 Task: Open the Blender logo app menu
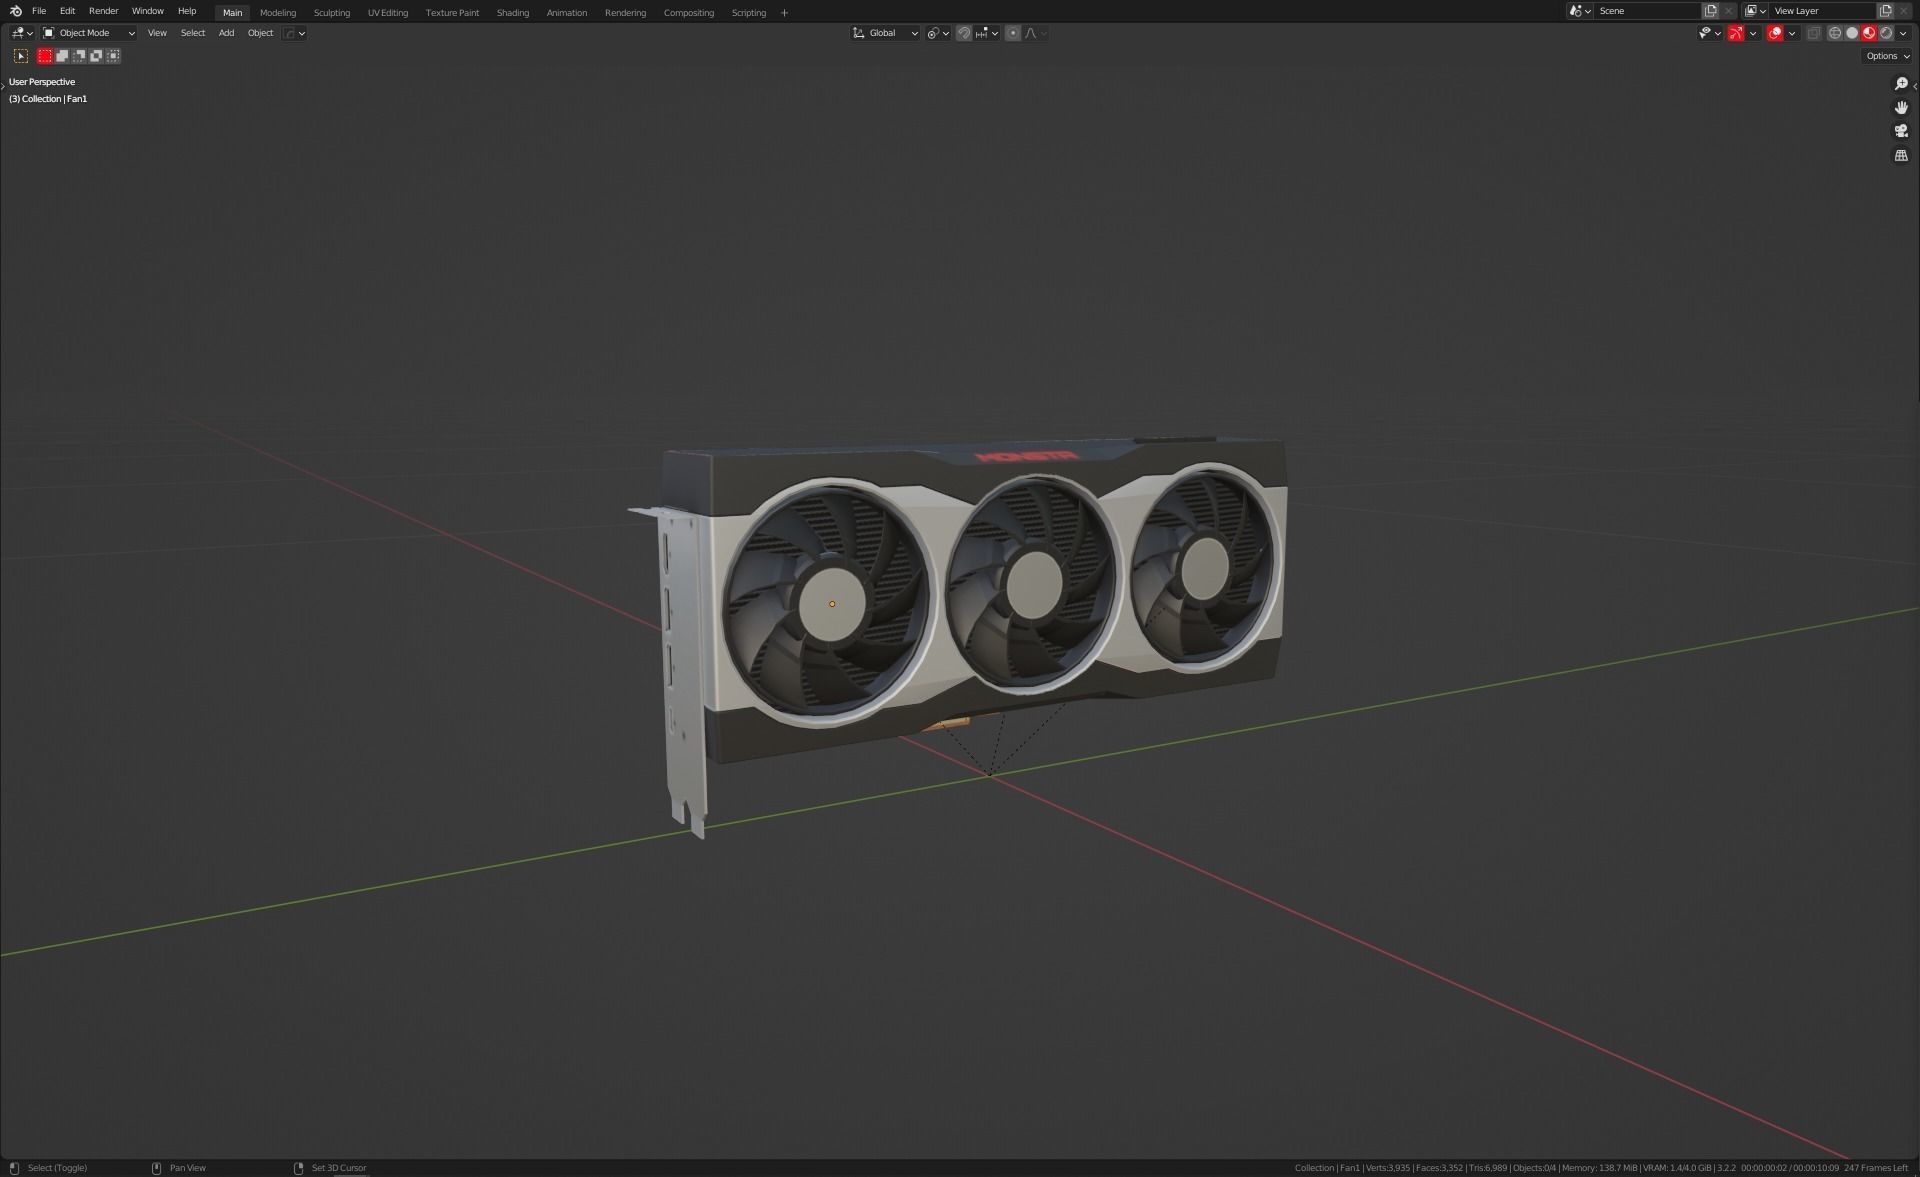click(15, 11)
